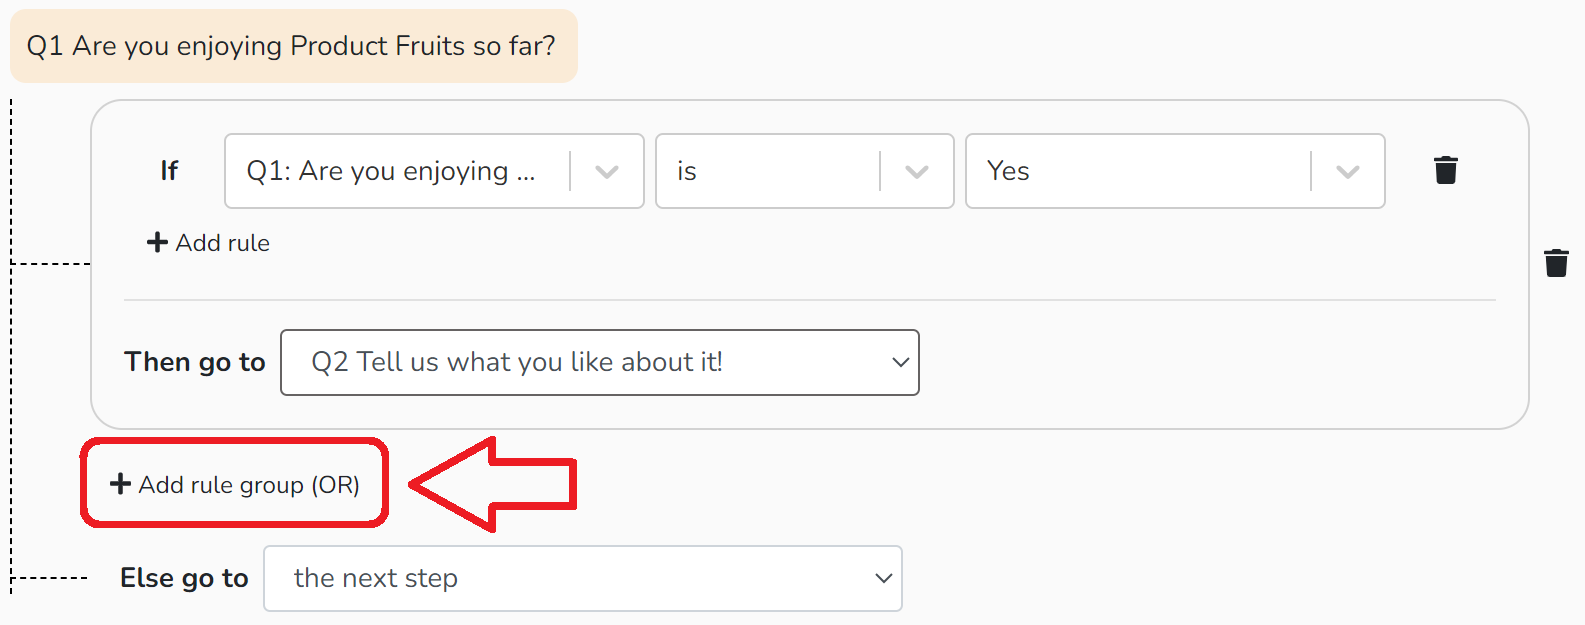This screenshot has width=1585, height=625.
Task: Expand the 'is' operator chevron
Action: (x=916, y=171)
